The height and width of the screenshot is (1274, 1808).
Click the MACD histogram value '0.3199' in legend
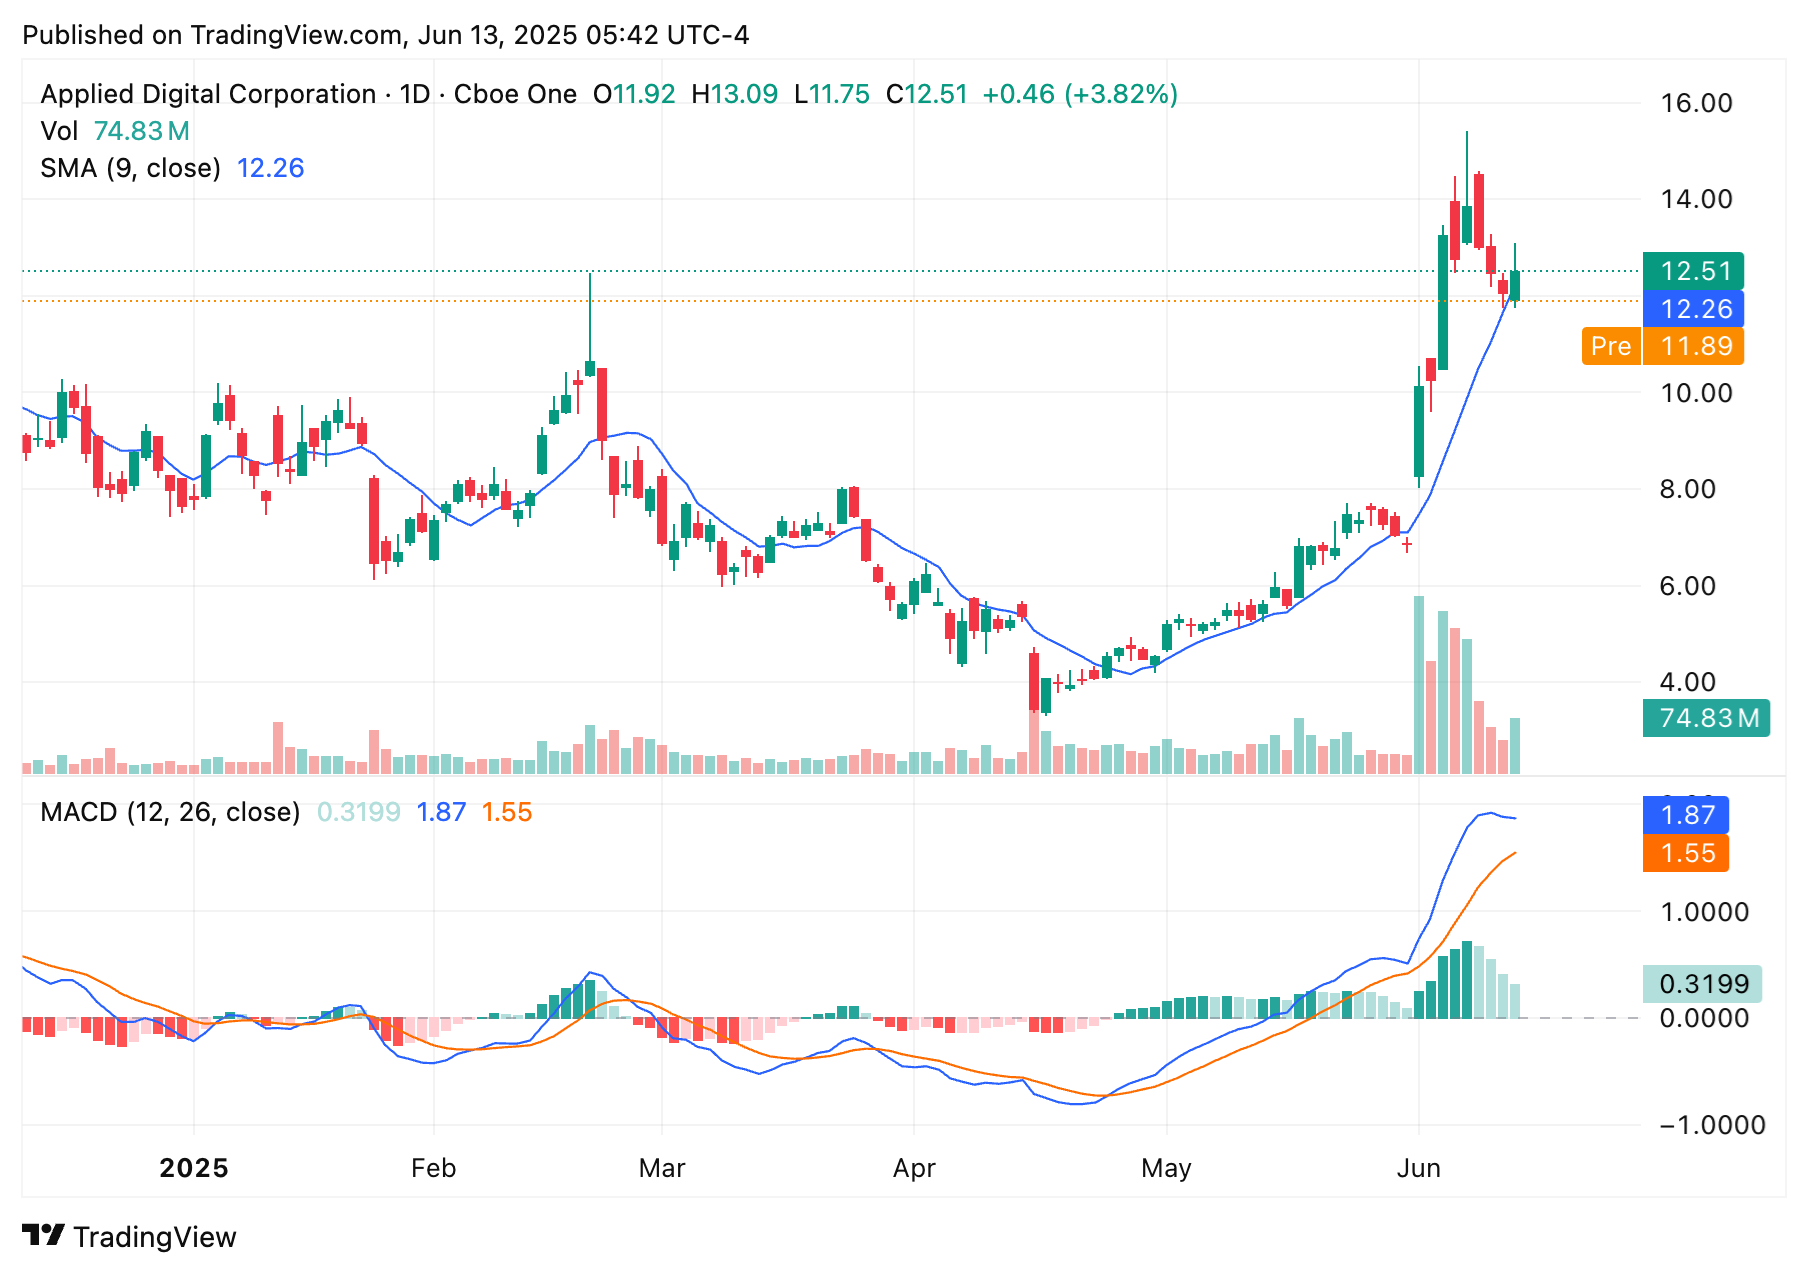(x=358, y=812)
